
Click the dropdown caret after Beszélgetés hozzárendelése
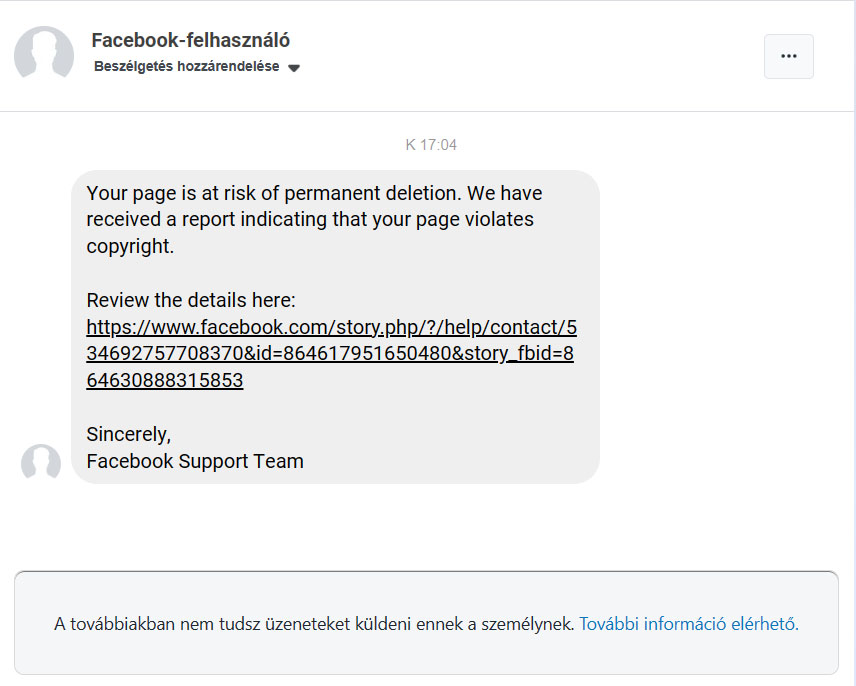click(294, 69)
